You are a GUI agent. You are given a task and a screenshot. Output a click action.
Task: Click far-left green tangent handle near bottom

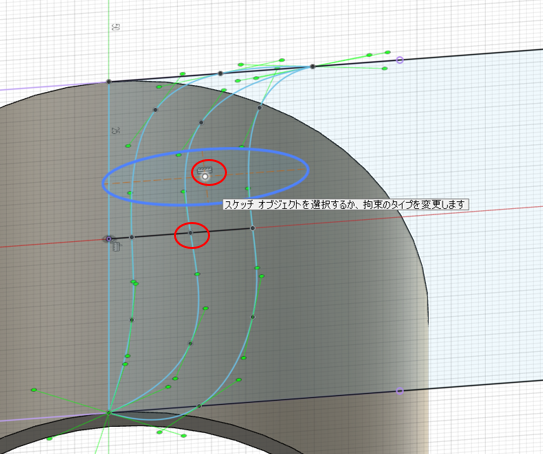(x=34, y=390)
